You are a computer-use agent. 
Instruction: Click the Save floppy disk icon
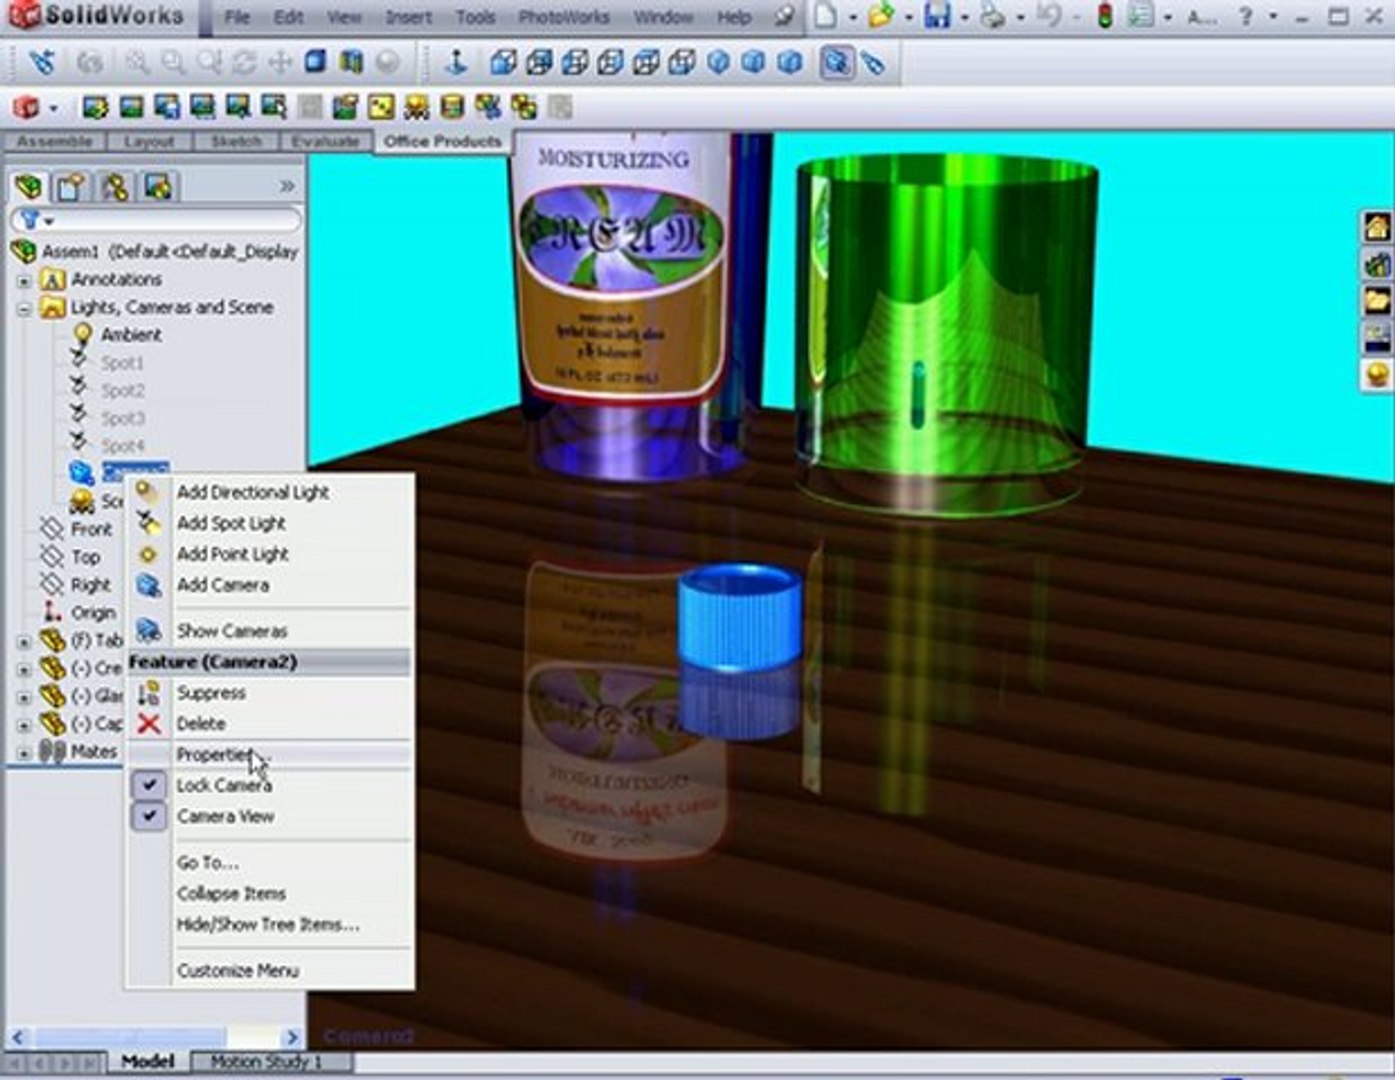[937, 16]
